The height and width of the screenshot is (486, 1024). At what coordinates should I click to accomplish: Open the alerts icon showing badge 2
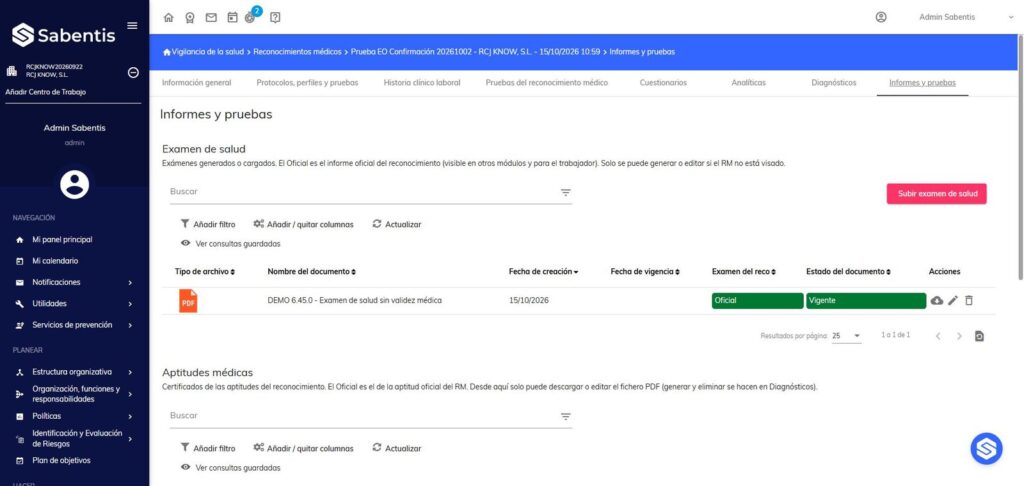point(251,16)
